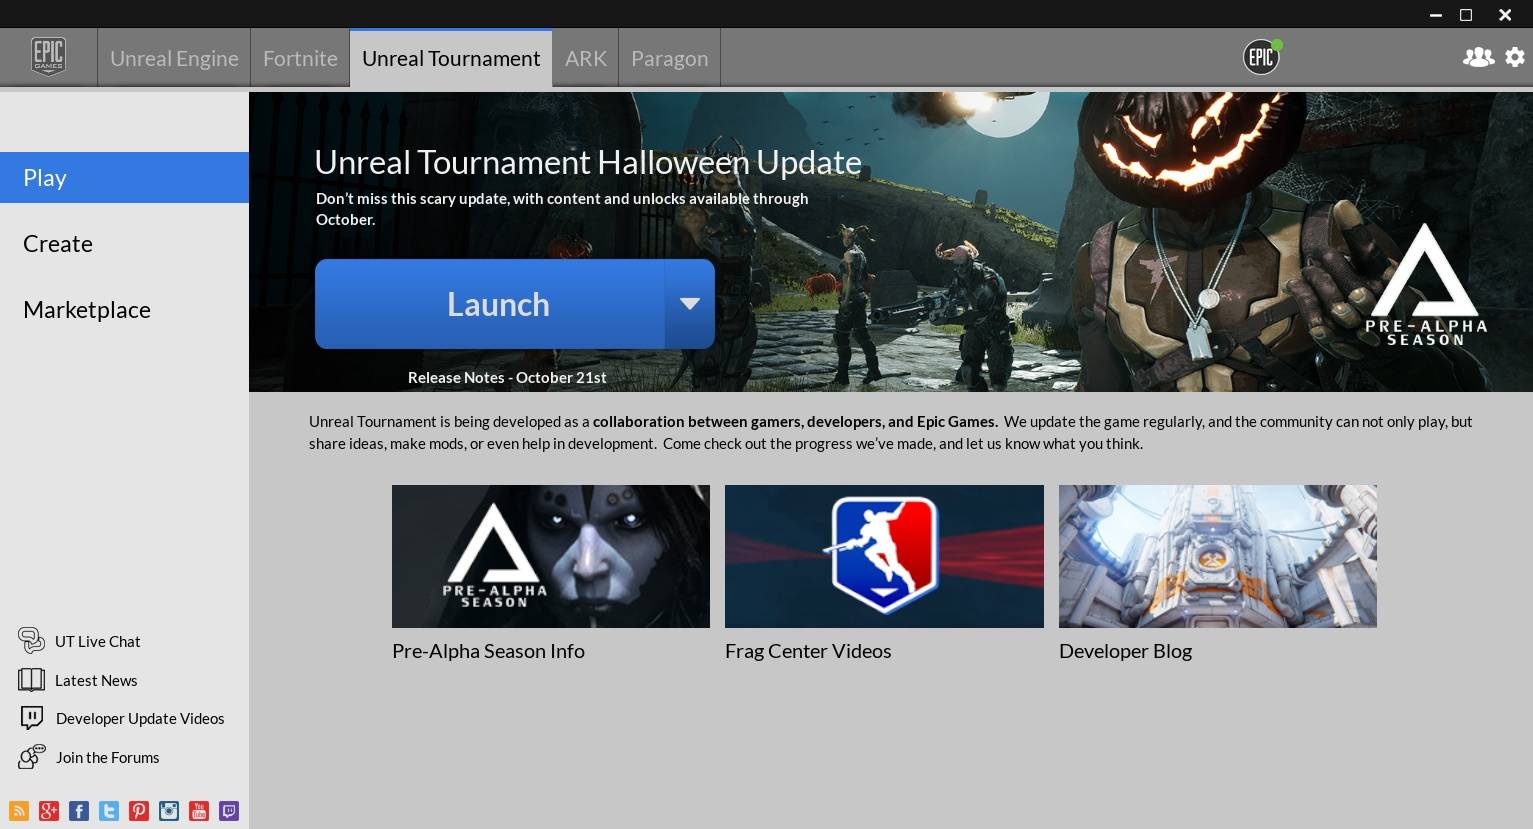Open the Developer Blog thumbnail

coord(1218,556)
